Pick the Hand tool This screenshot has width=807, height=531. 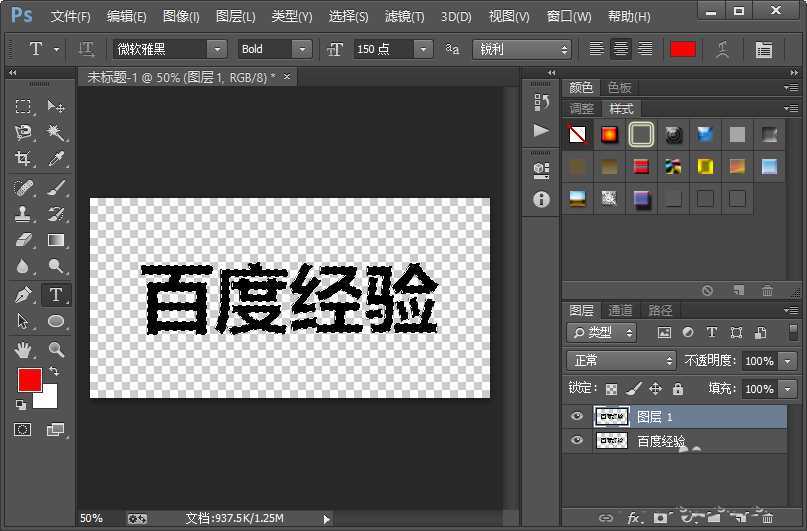click(23, 349)
